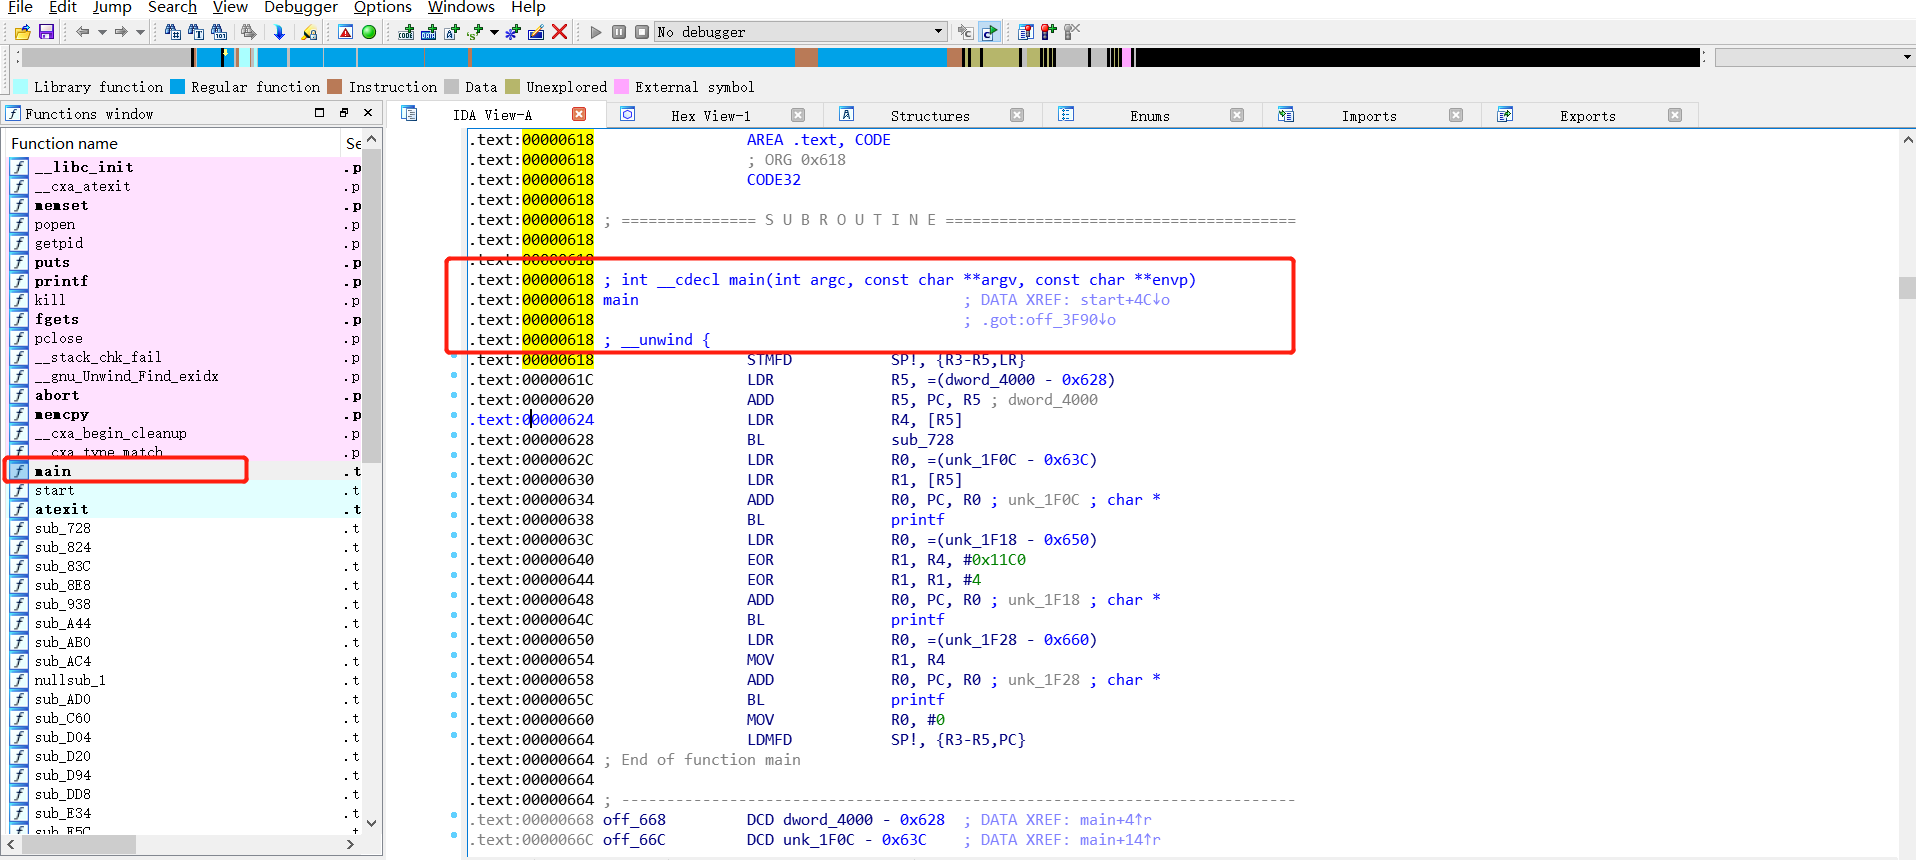Click the highlighted refresh toolbar icon

989,32
